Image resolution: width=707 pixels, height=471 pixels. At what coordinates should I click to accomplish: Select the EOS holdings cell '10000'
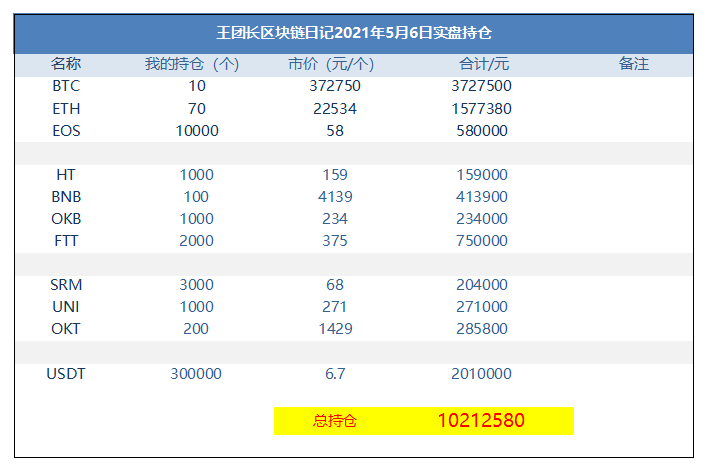pos(197,131)
